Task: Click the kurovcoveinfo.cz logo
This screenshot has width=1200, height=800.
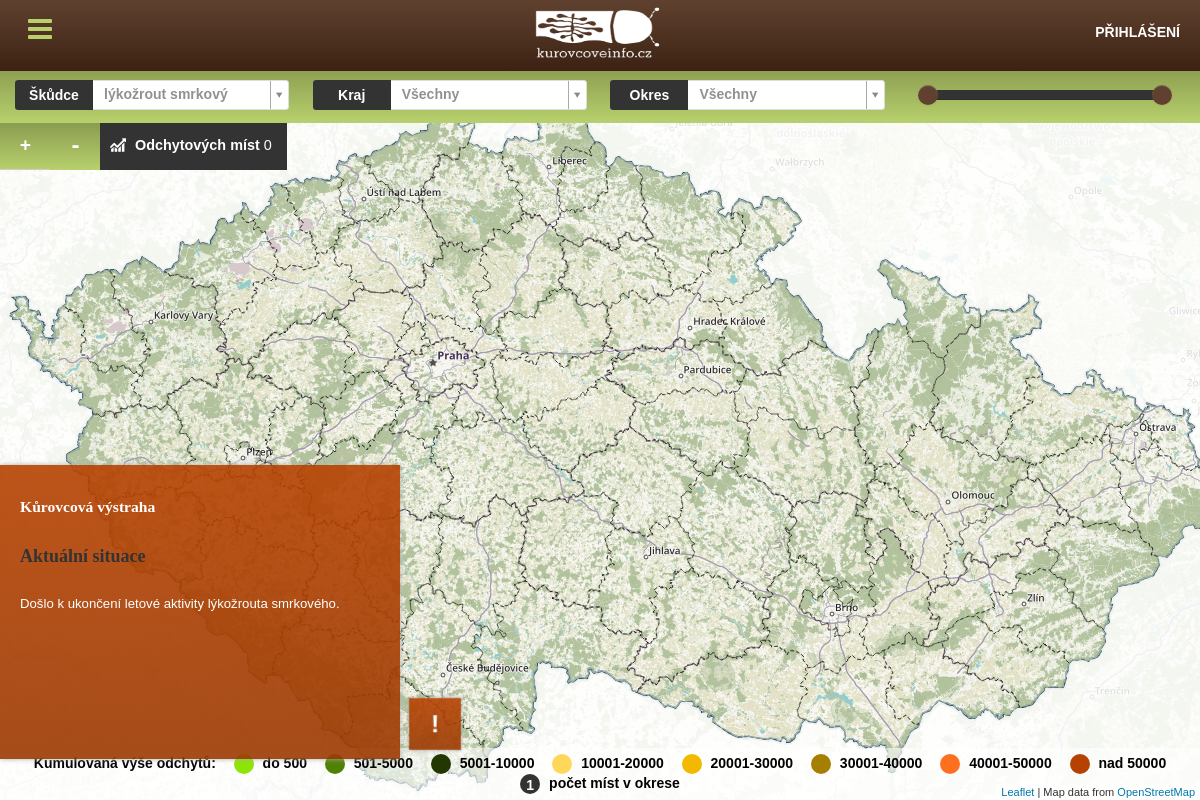Action: pos(597,34)
